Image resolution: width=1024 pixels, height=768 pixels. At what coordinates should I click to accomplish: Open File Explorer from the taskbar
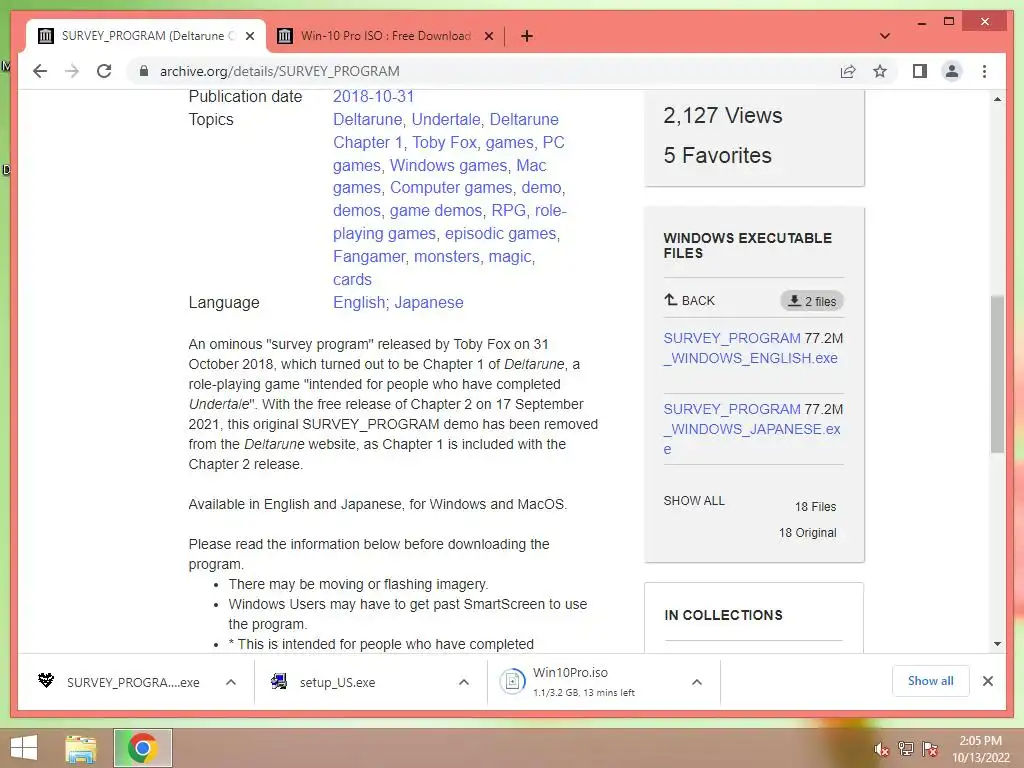(81, 748)
